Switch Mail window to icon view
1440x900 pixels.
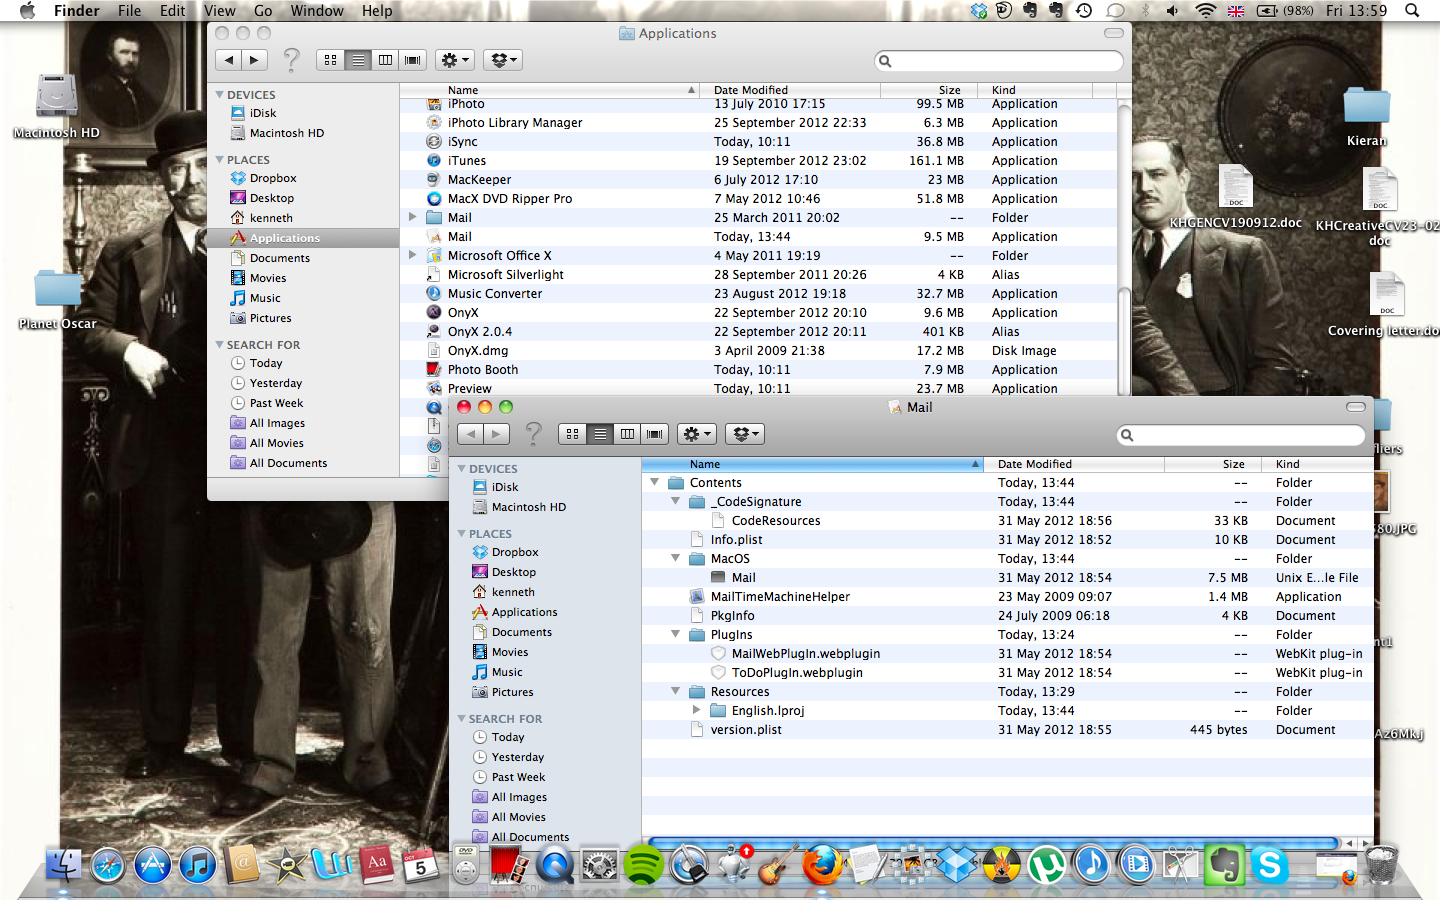point(573,434)
